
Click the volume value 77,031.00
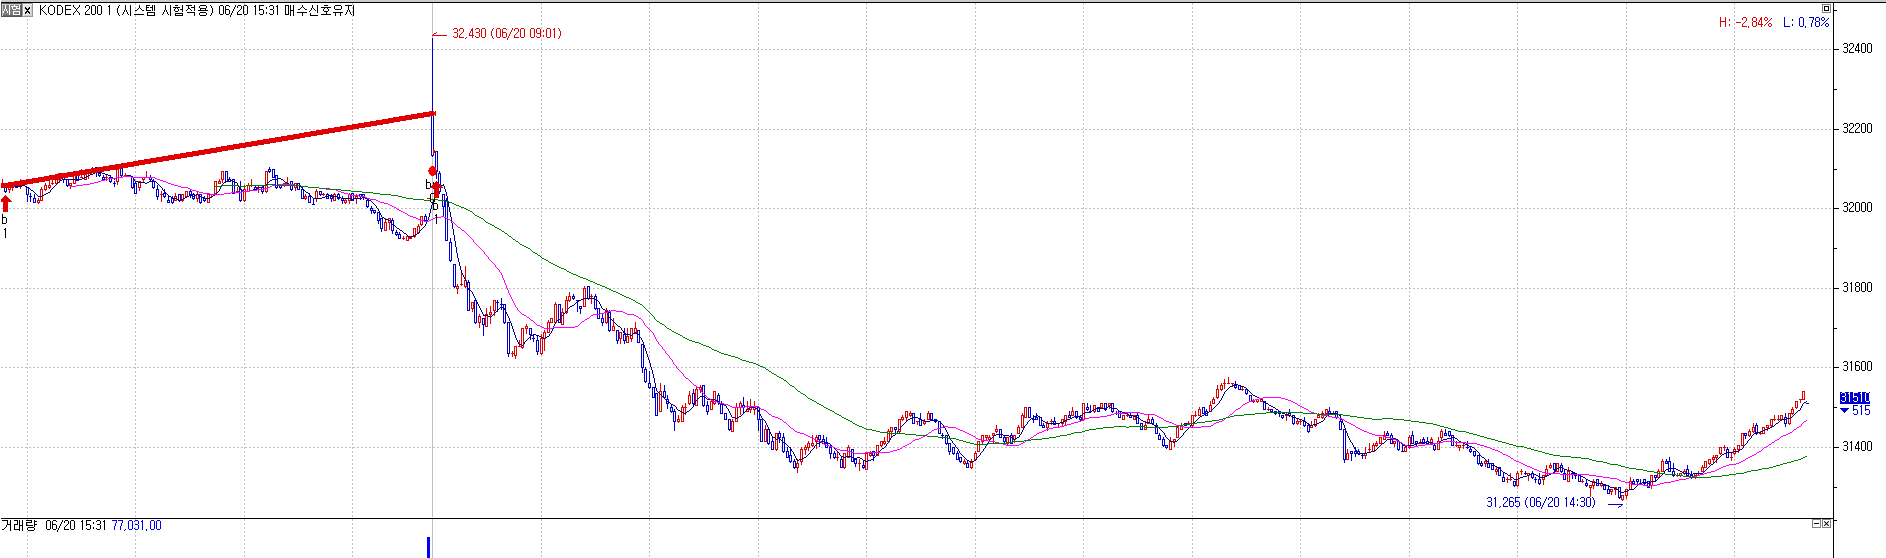click(136, 525)
